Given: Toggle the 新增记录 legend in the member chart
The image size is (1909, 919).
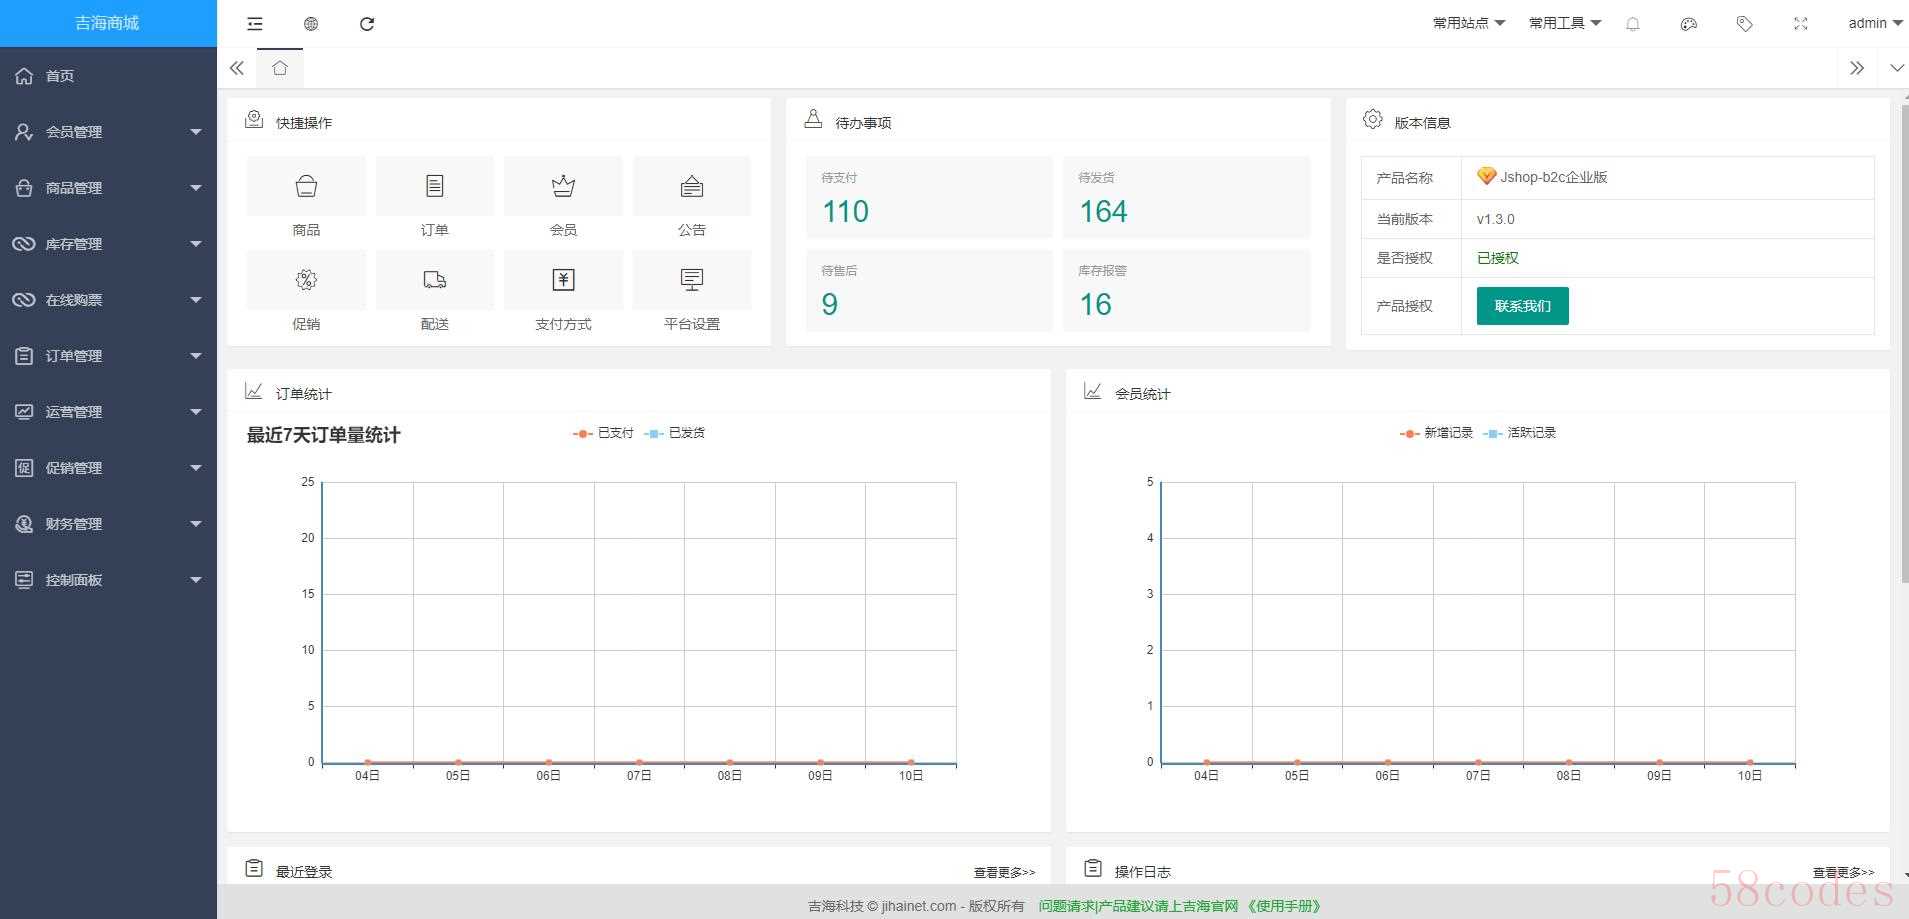Looking at the screenshot, I should (x=1437, y=433).
